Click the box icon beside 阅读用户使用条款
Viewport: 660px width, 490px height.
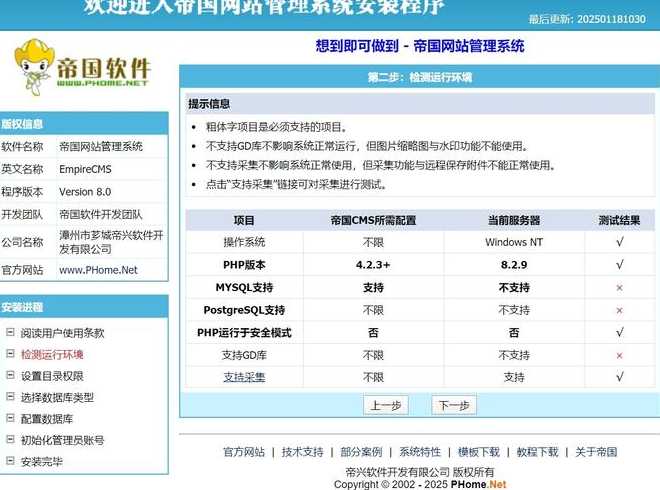point(11,332)
